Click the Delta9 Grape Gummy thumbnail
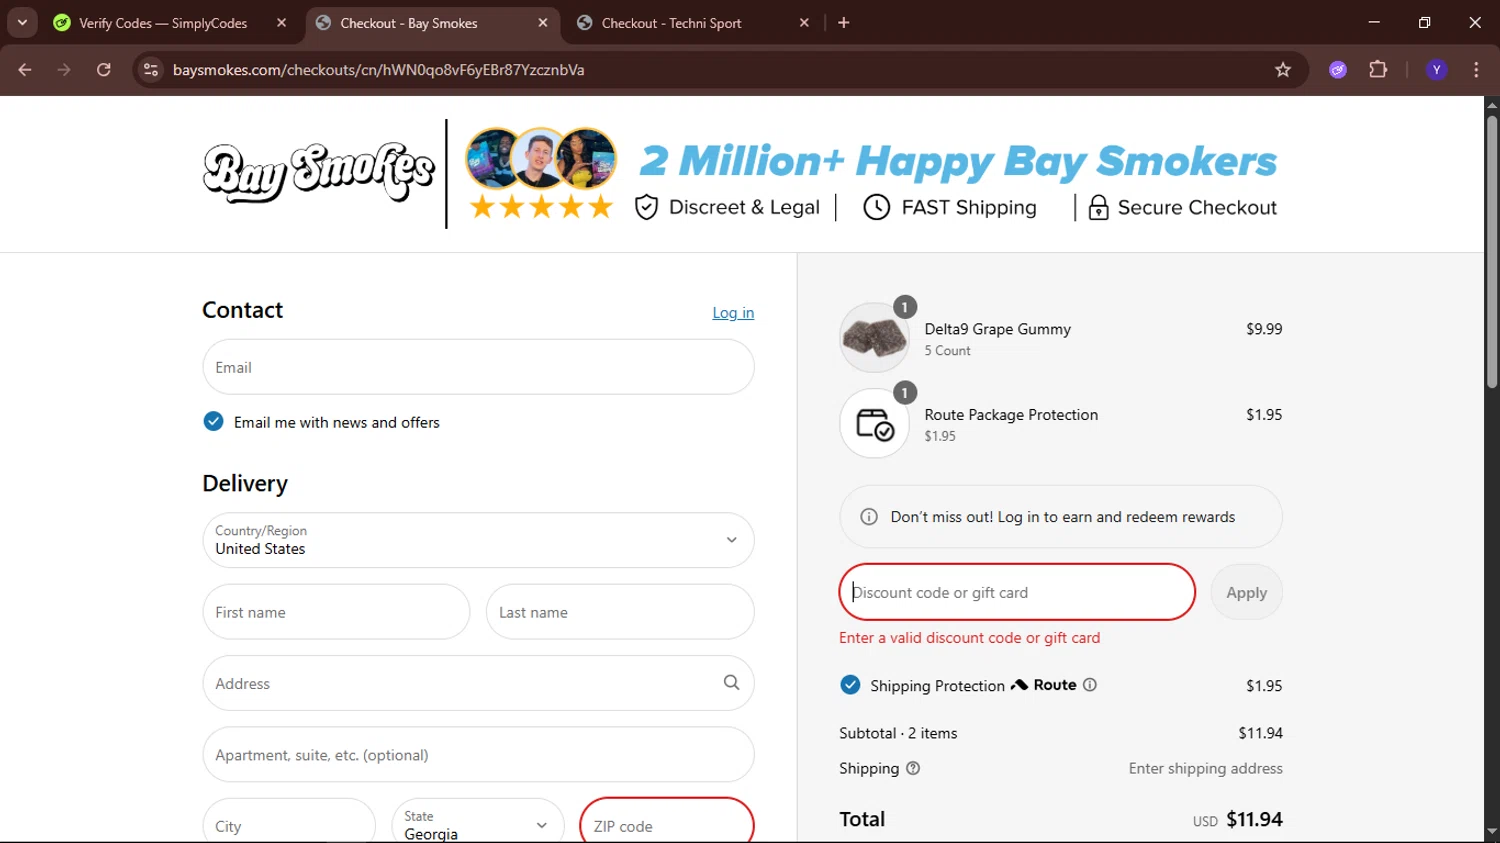Image resolution: width=1500 pixels, height=843 pixels. (874, 338)
